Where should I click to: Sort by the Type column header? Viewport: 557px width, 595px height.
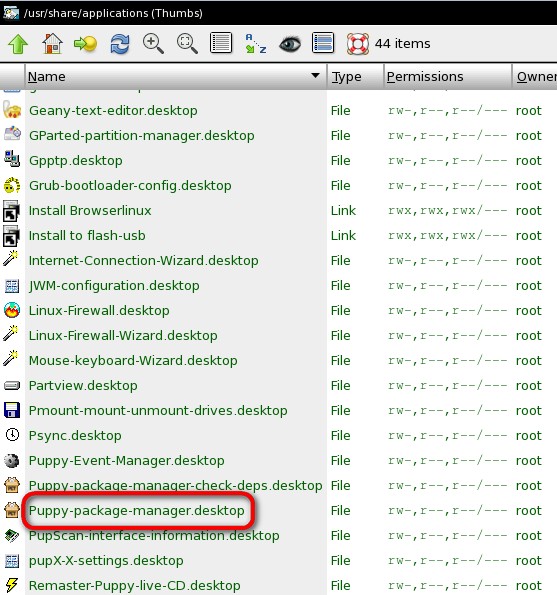coord(346,77)
